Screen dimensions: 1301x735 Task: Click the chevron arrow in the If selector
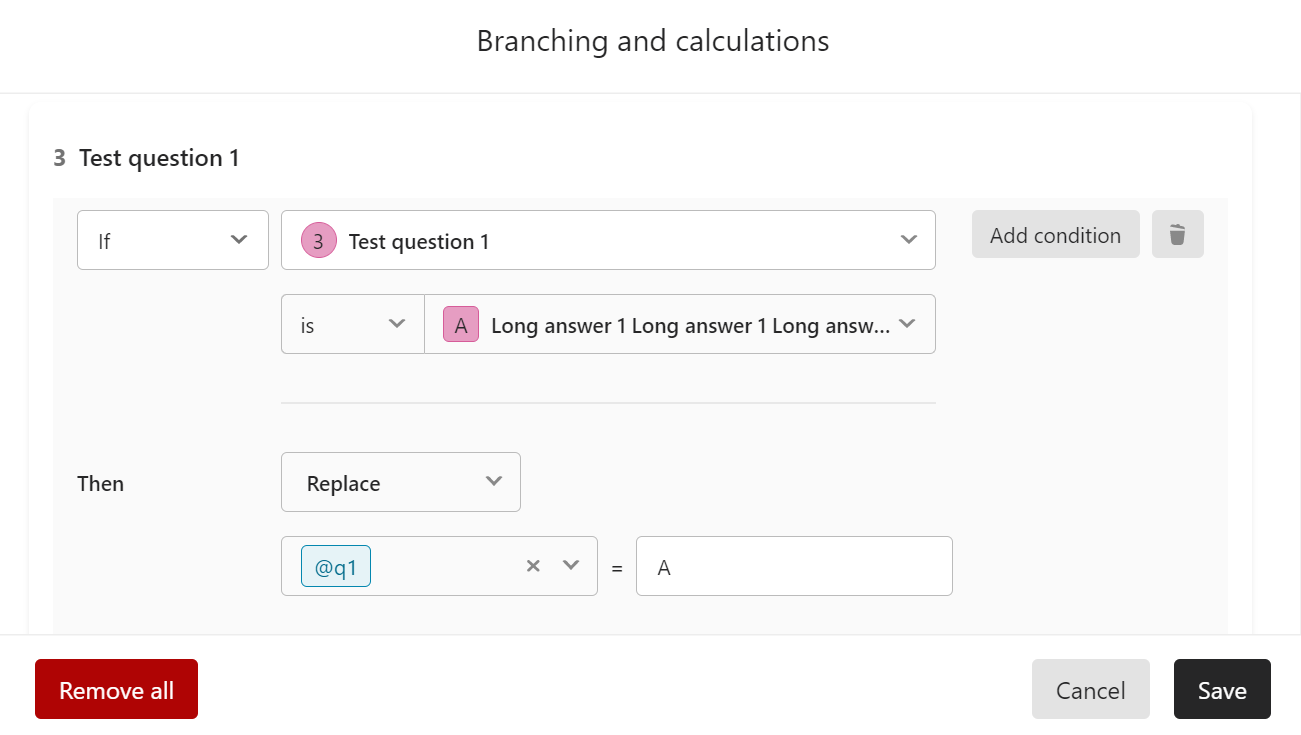click(238, 240)
